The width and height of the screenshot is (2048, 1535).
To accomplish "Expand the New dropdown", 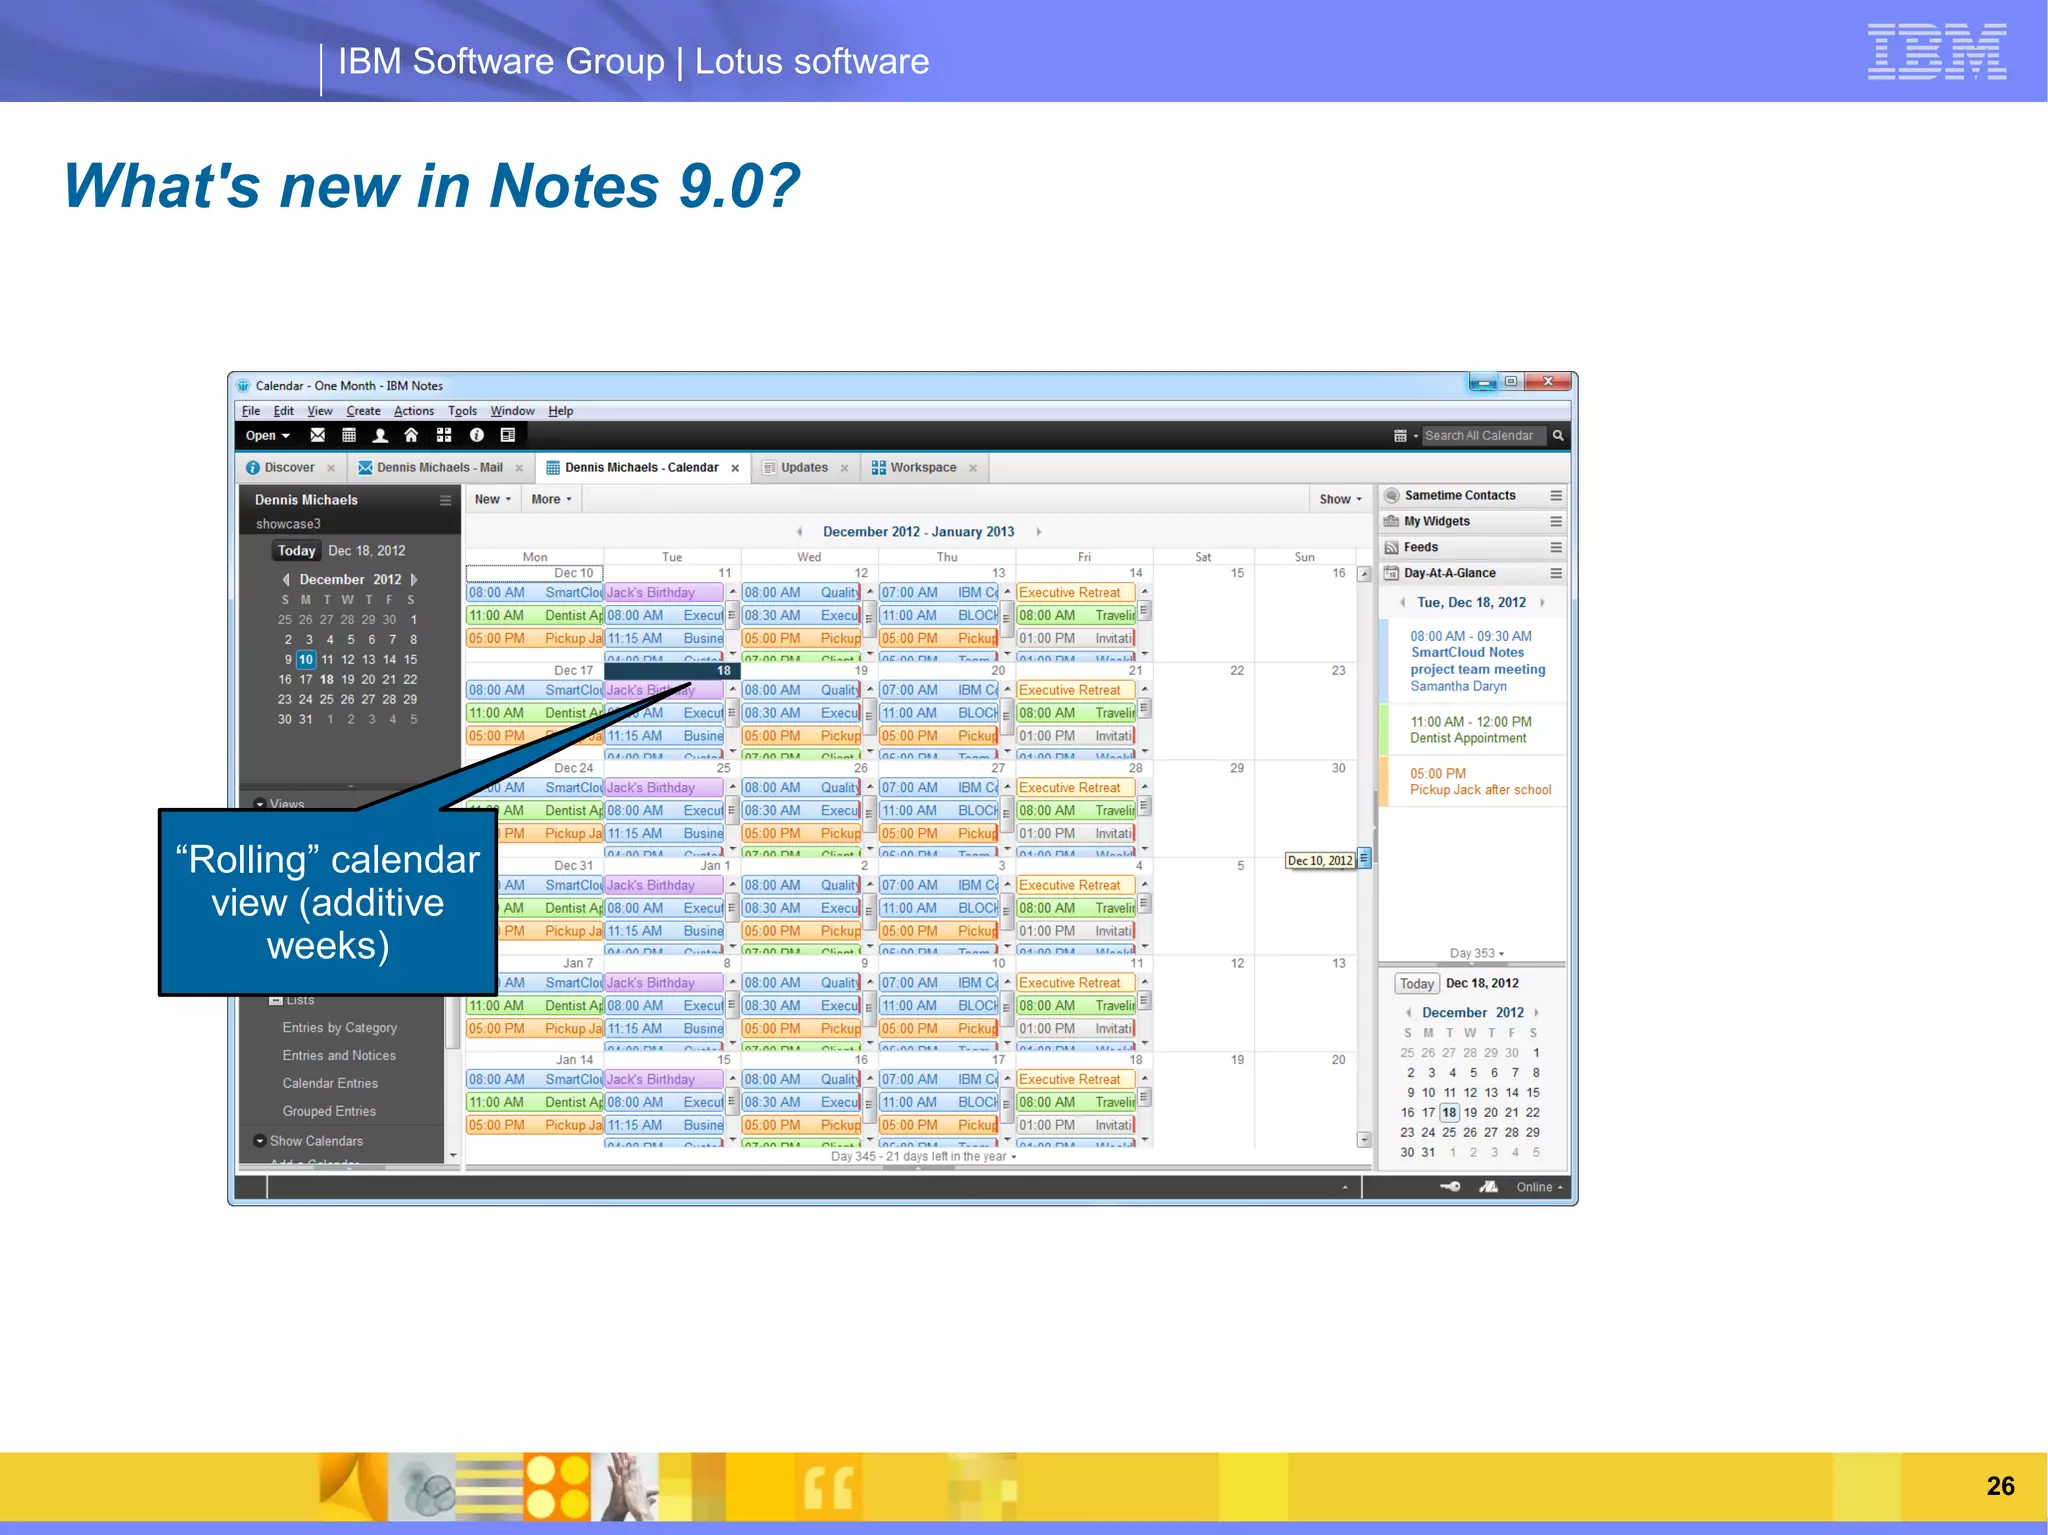I will pos(493,499).
